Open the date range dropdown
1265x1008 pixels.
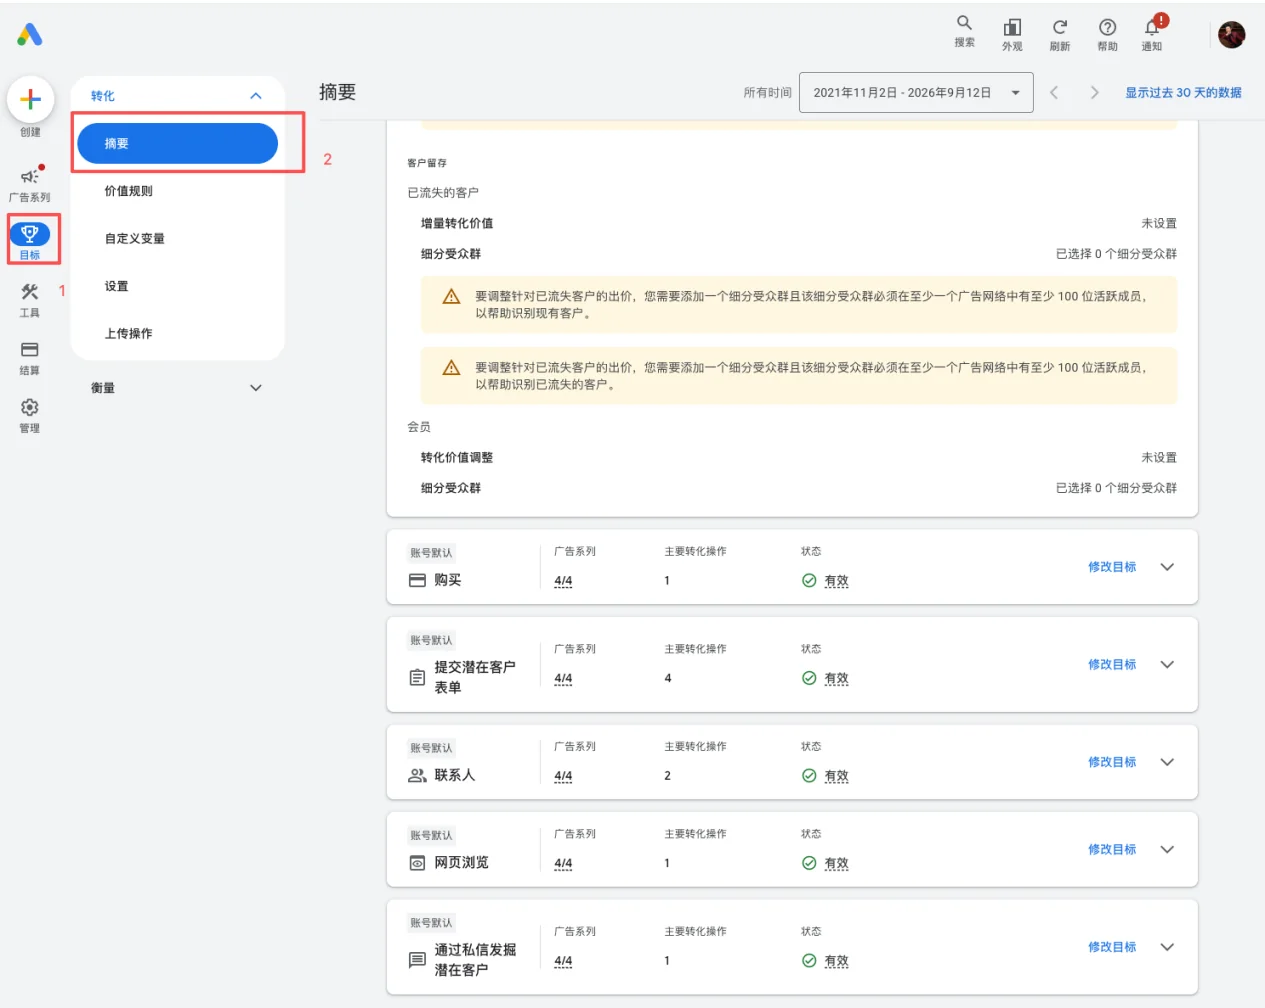(916, 92)
